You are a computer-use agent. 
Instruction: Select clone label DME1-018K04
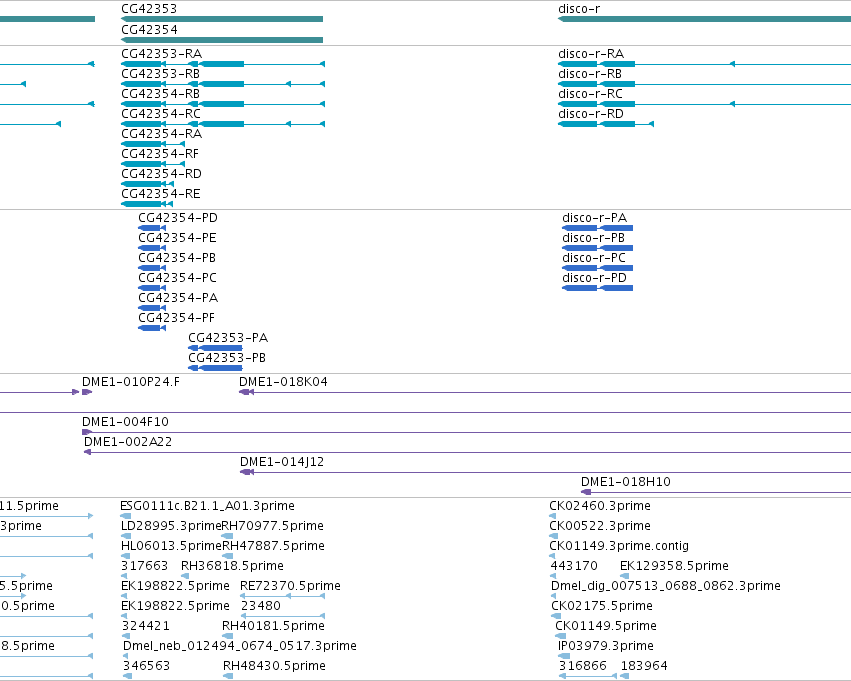coord(283,382)
